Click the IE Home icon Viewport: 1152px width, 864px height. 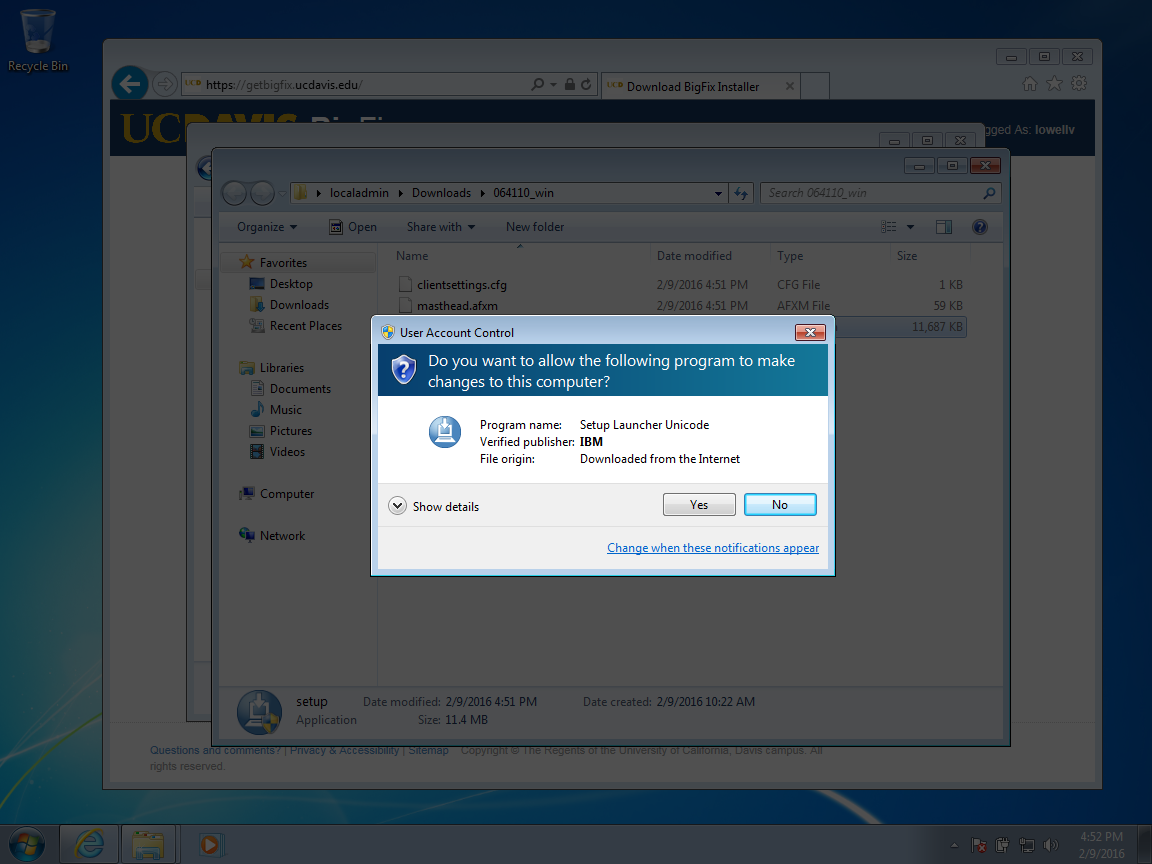[1029, 84]
